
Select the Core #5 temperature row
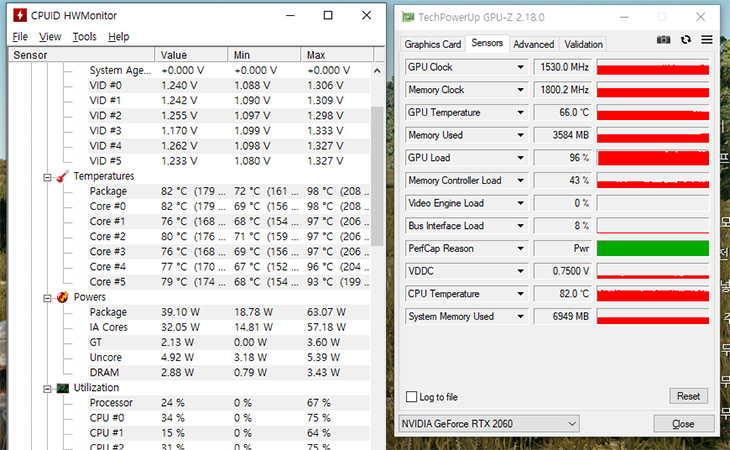pos(229,282)
